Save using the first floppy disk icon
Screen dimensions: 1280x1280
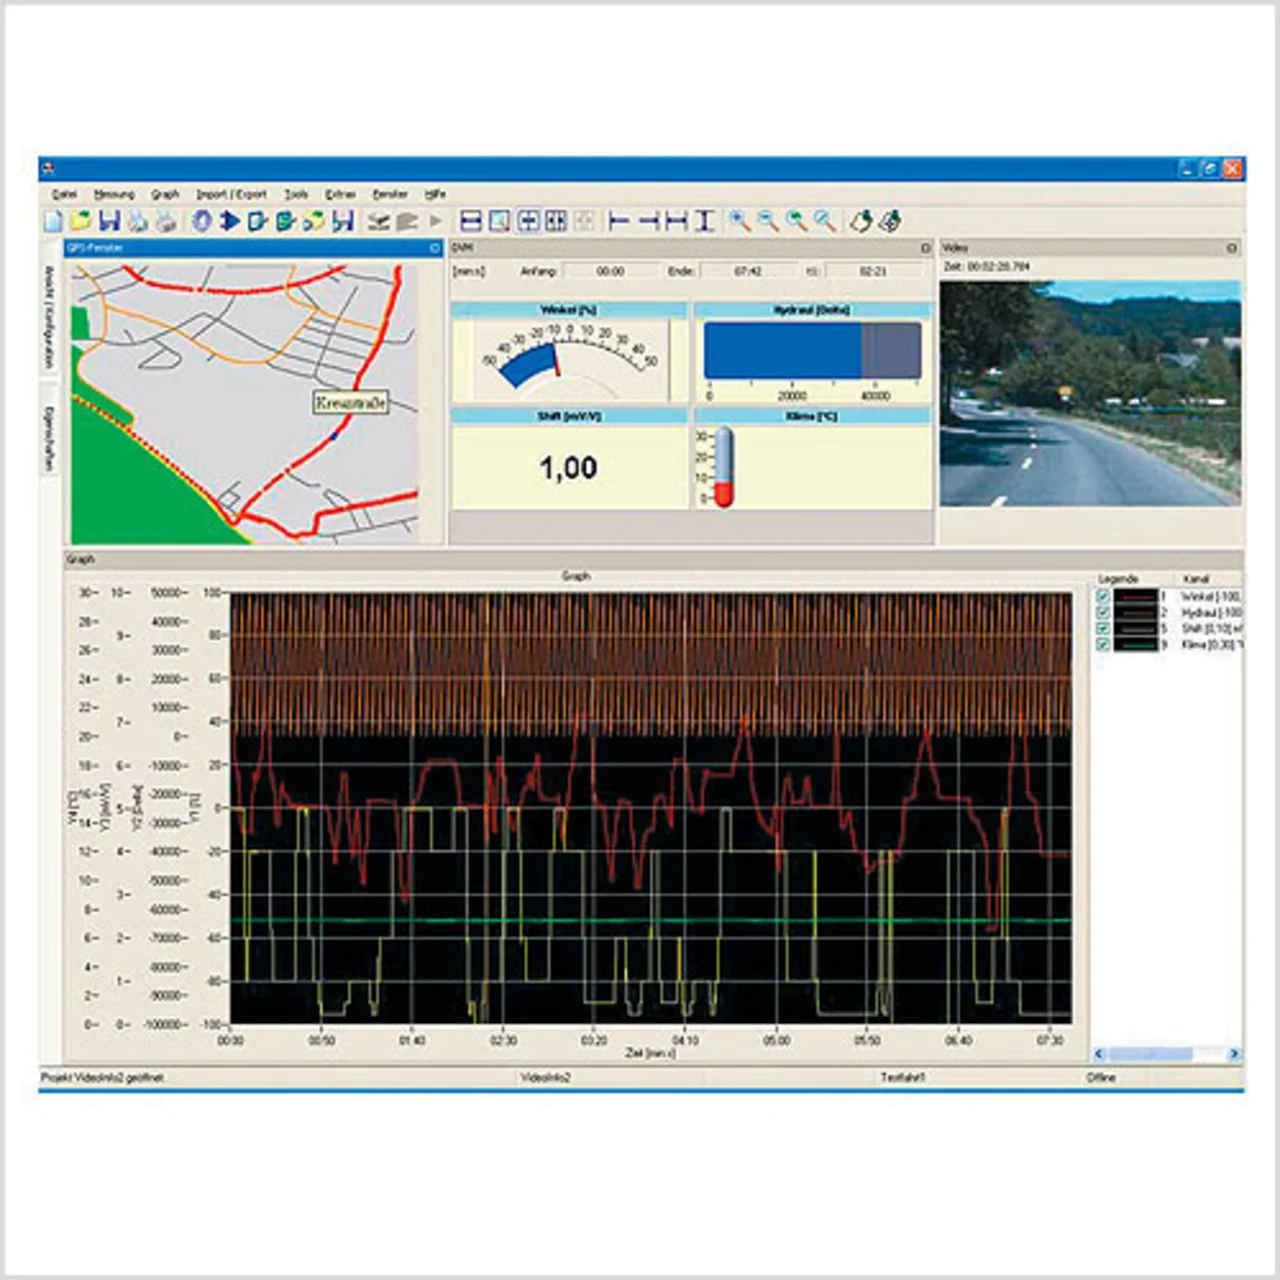point(109,221)
